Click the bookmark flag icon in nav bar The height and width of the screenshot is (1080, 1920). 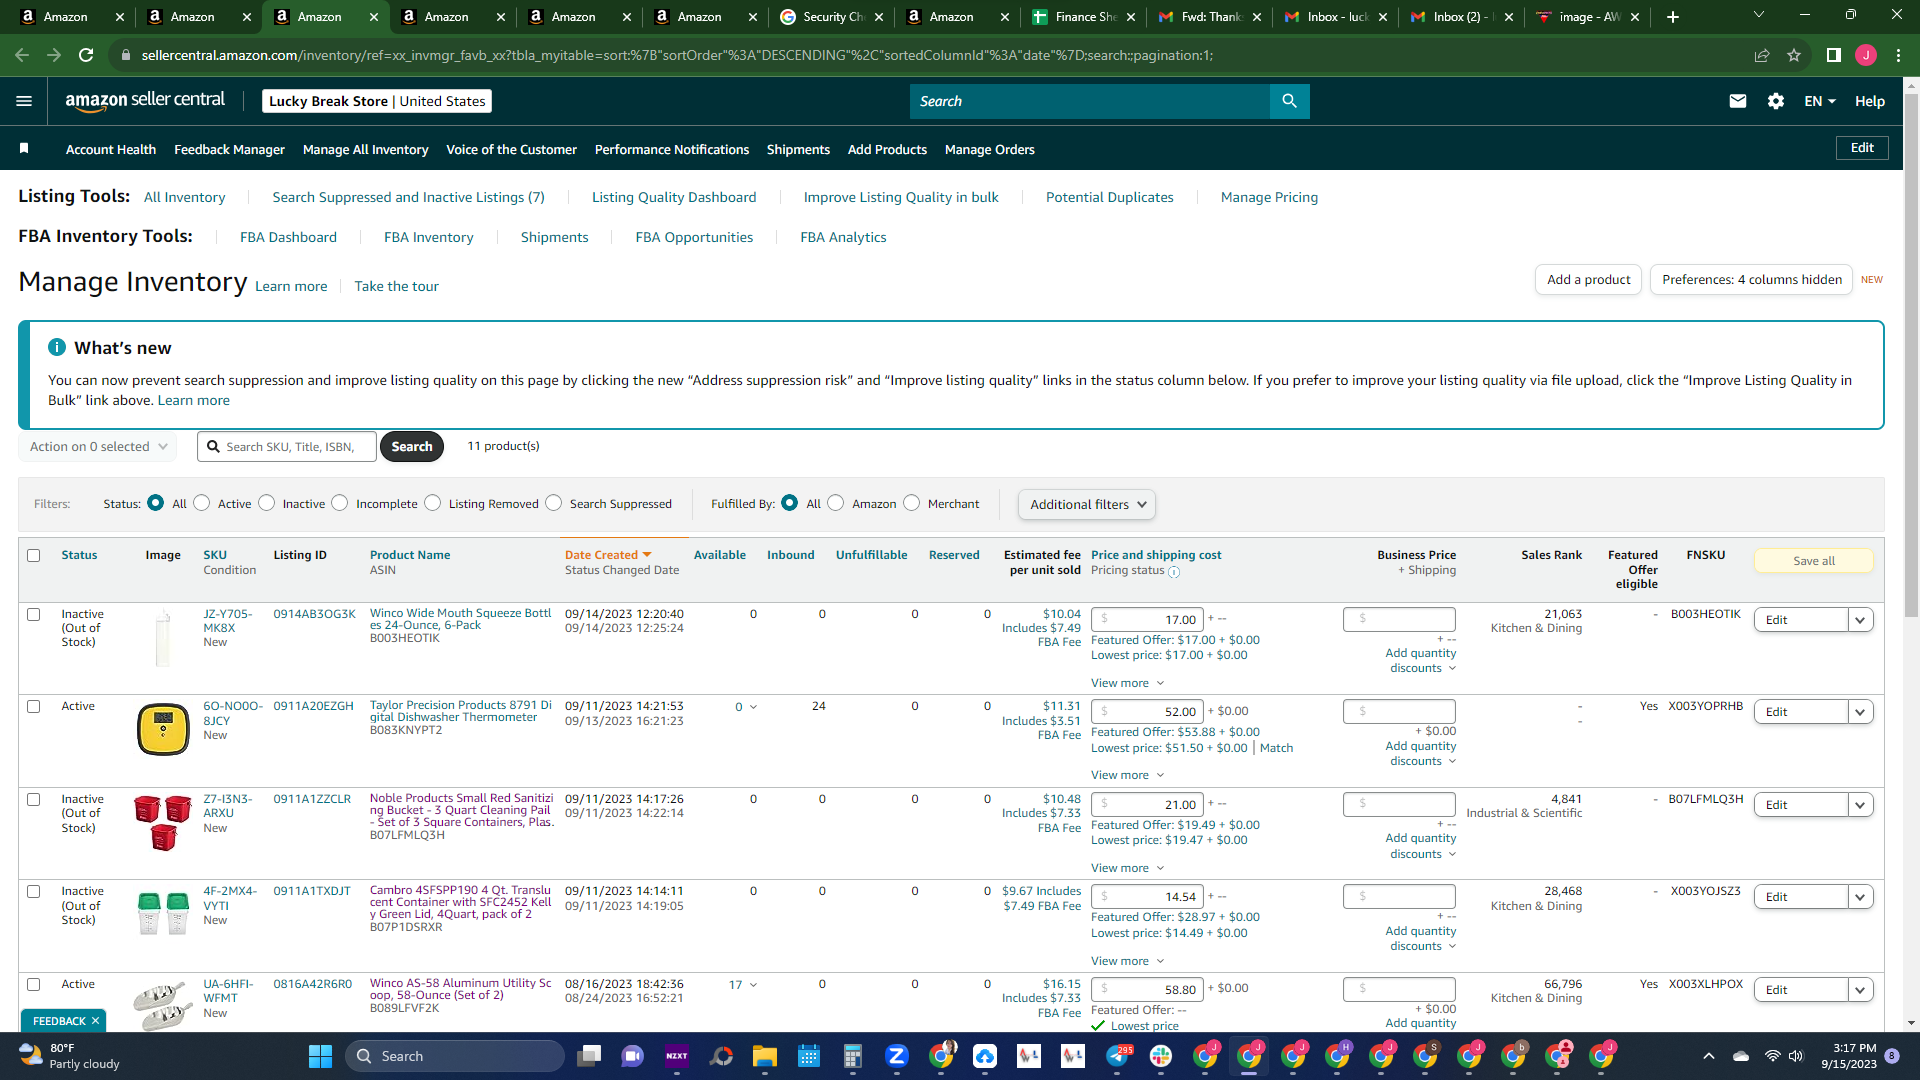coord(24,149)
